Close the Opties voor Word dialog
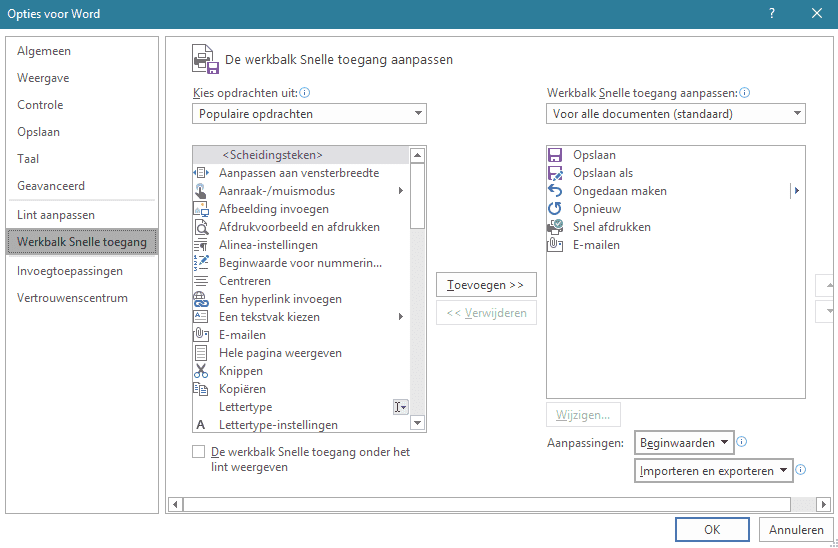 817,13
